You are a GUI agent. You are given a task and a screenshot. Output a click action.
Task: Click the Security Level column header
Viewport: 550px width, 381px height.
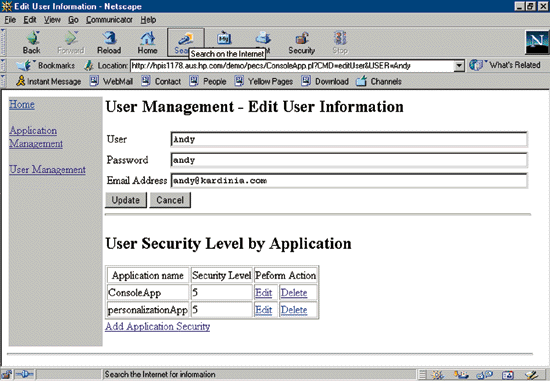(x=222, y=275)
